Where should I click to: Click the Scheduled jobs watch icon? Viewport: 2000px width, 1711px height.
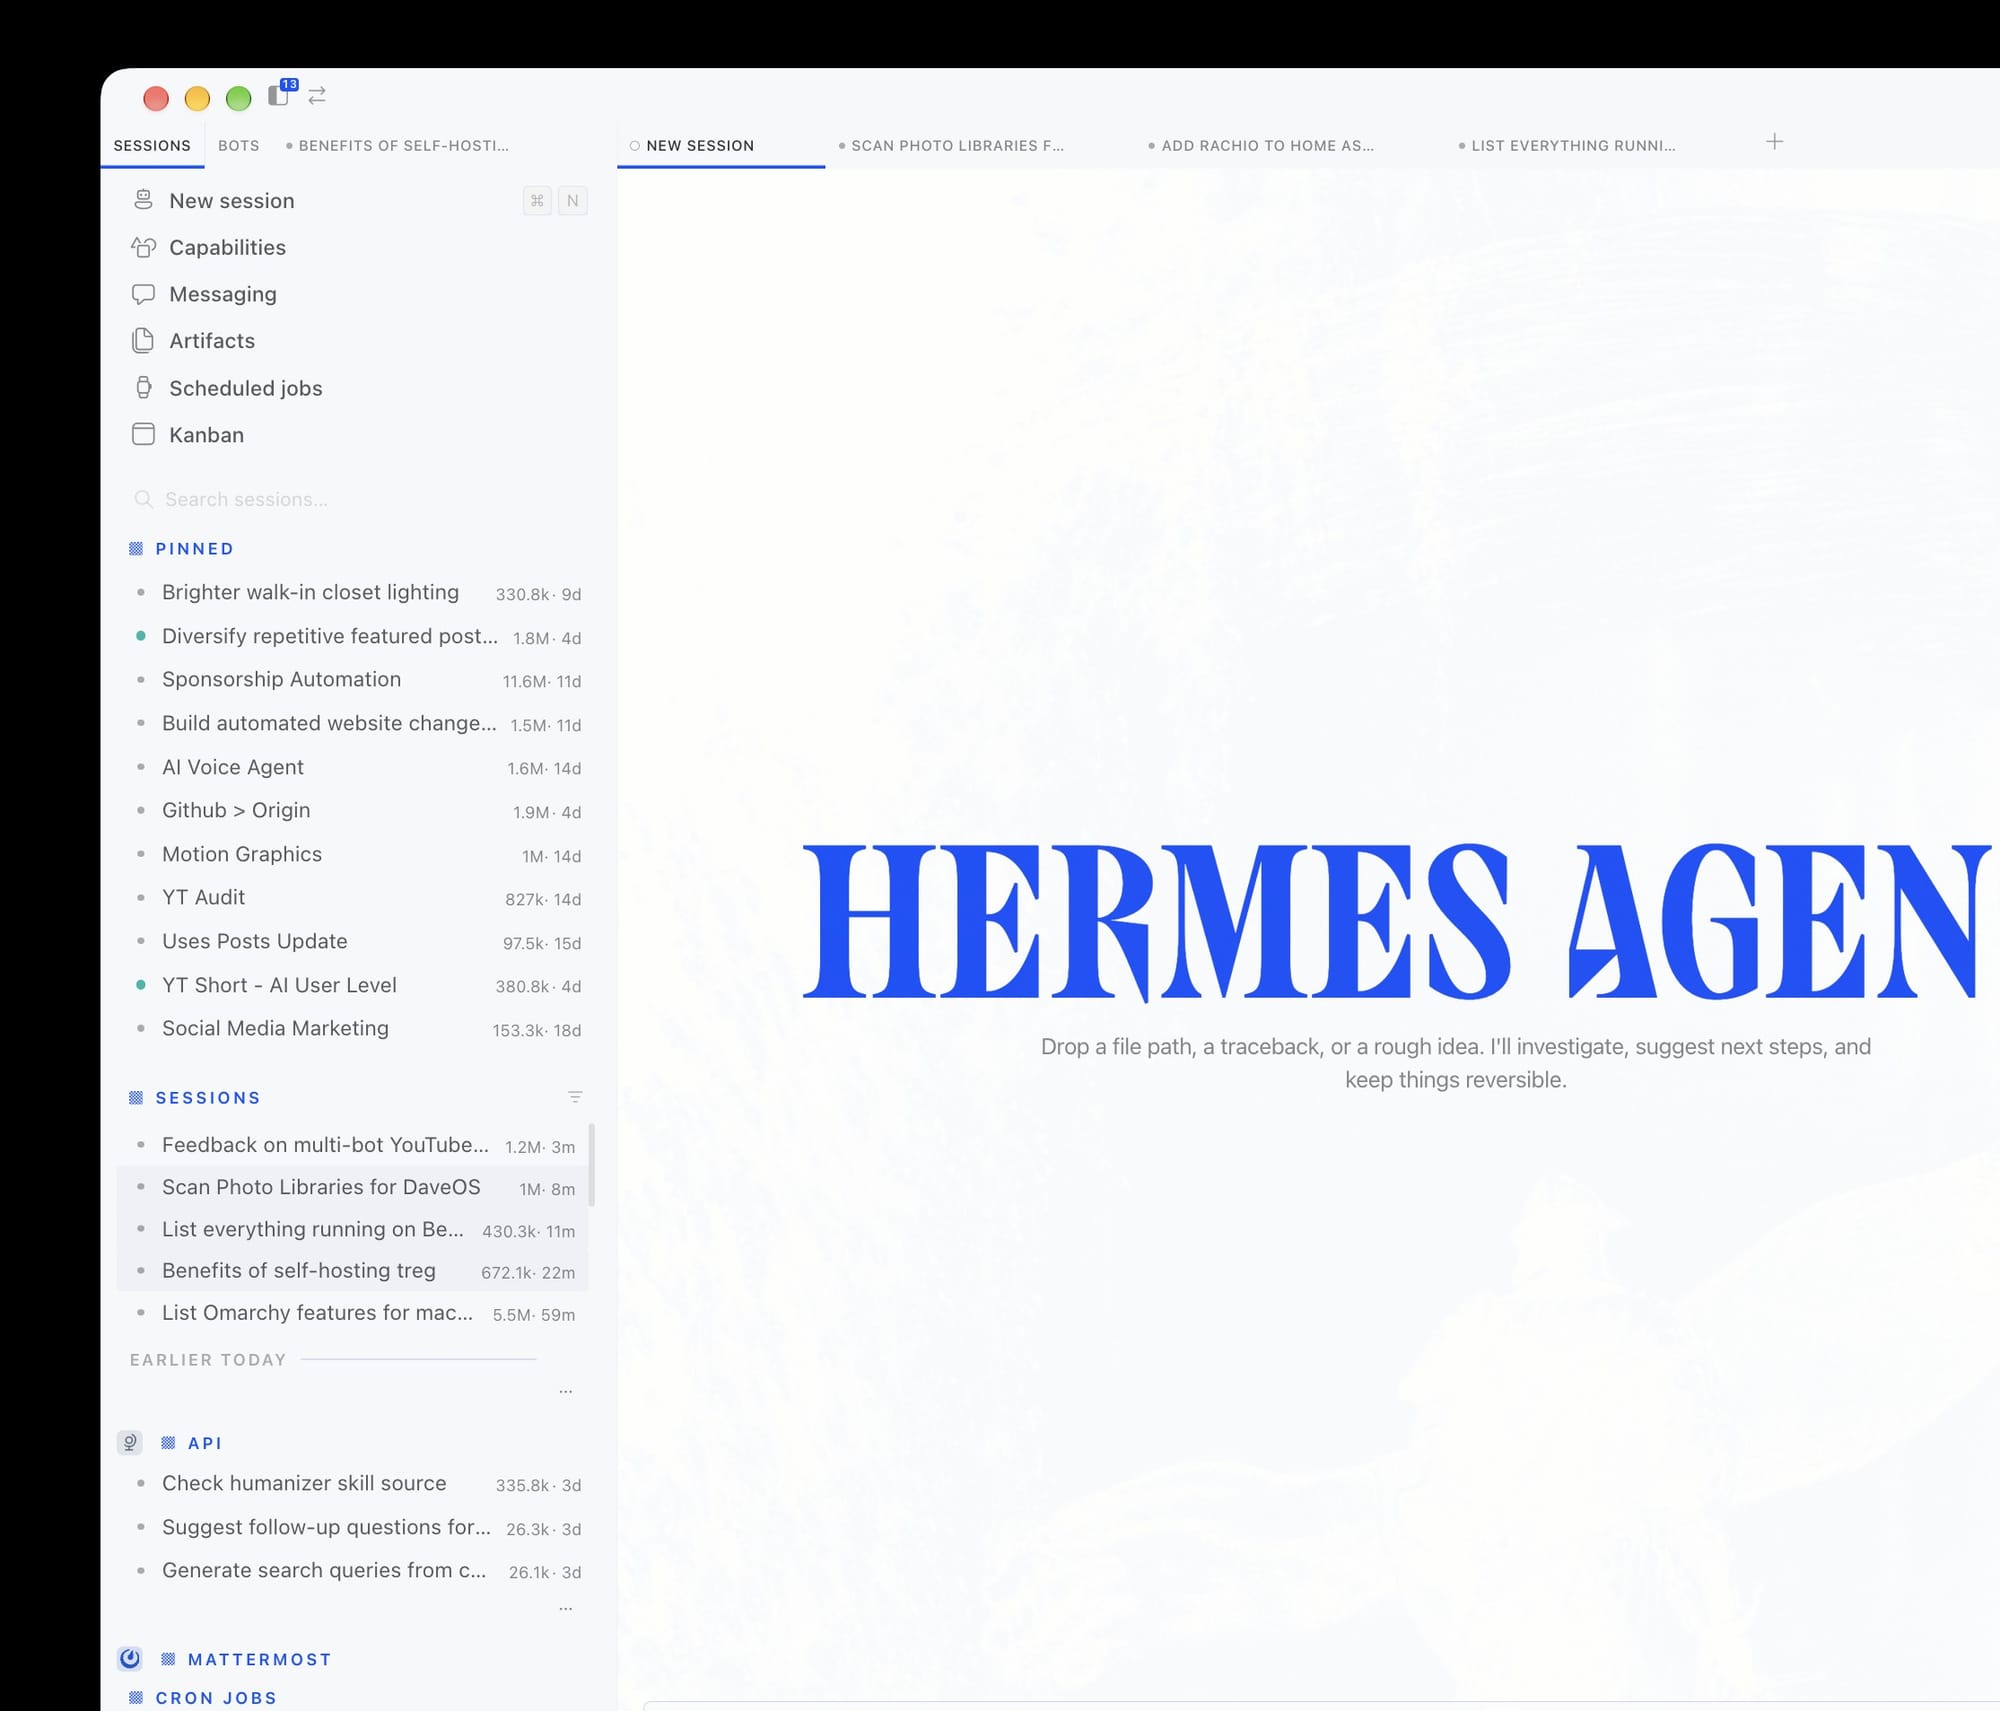click(x=143, y=388)
